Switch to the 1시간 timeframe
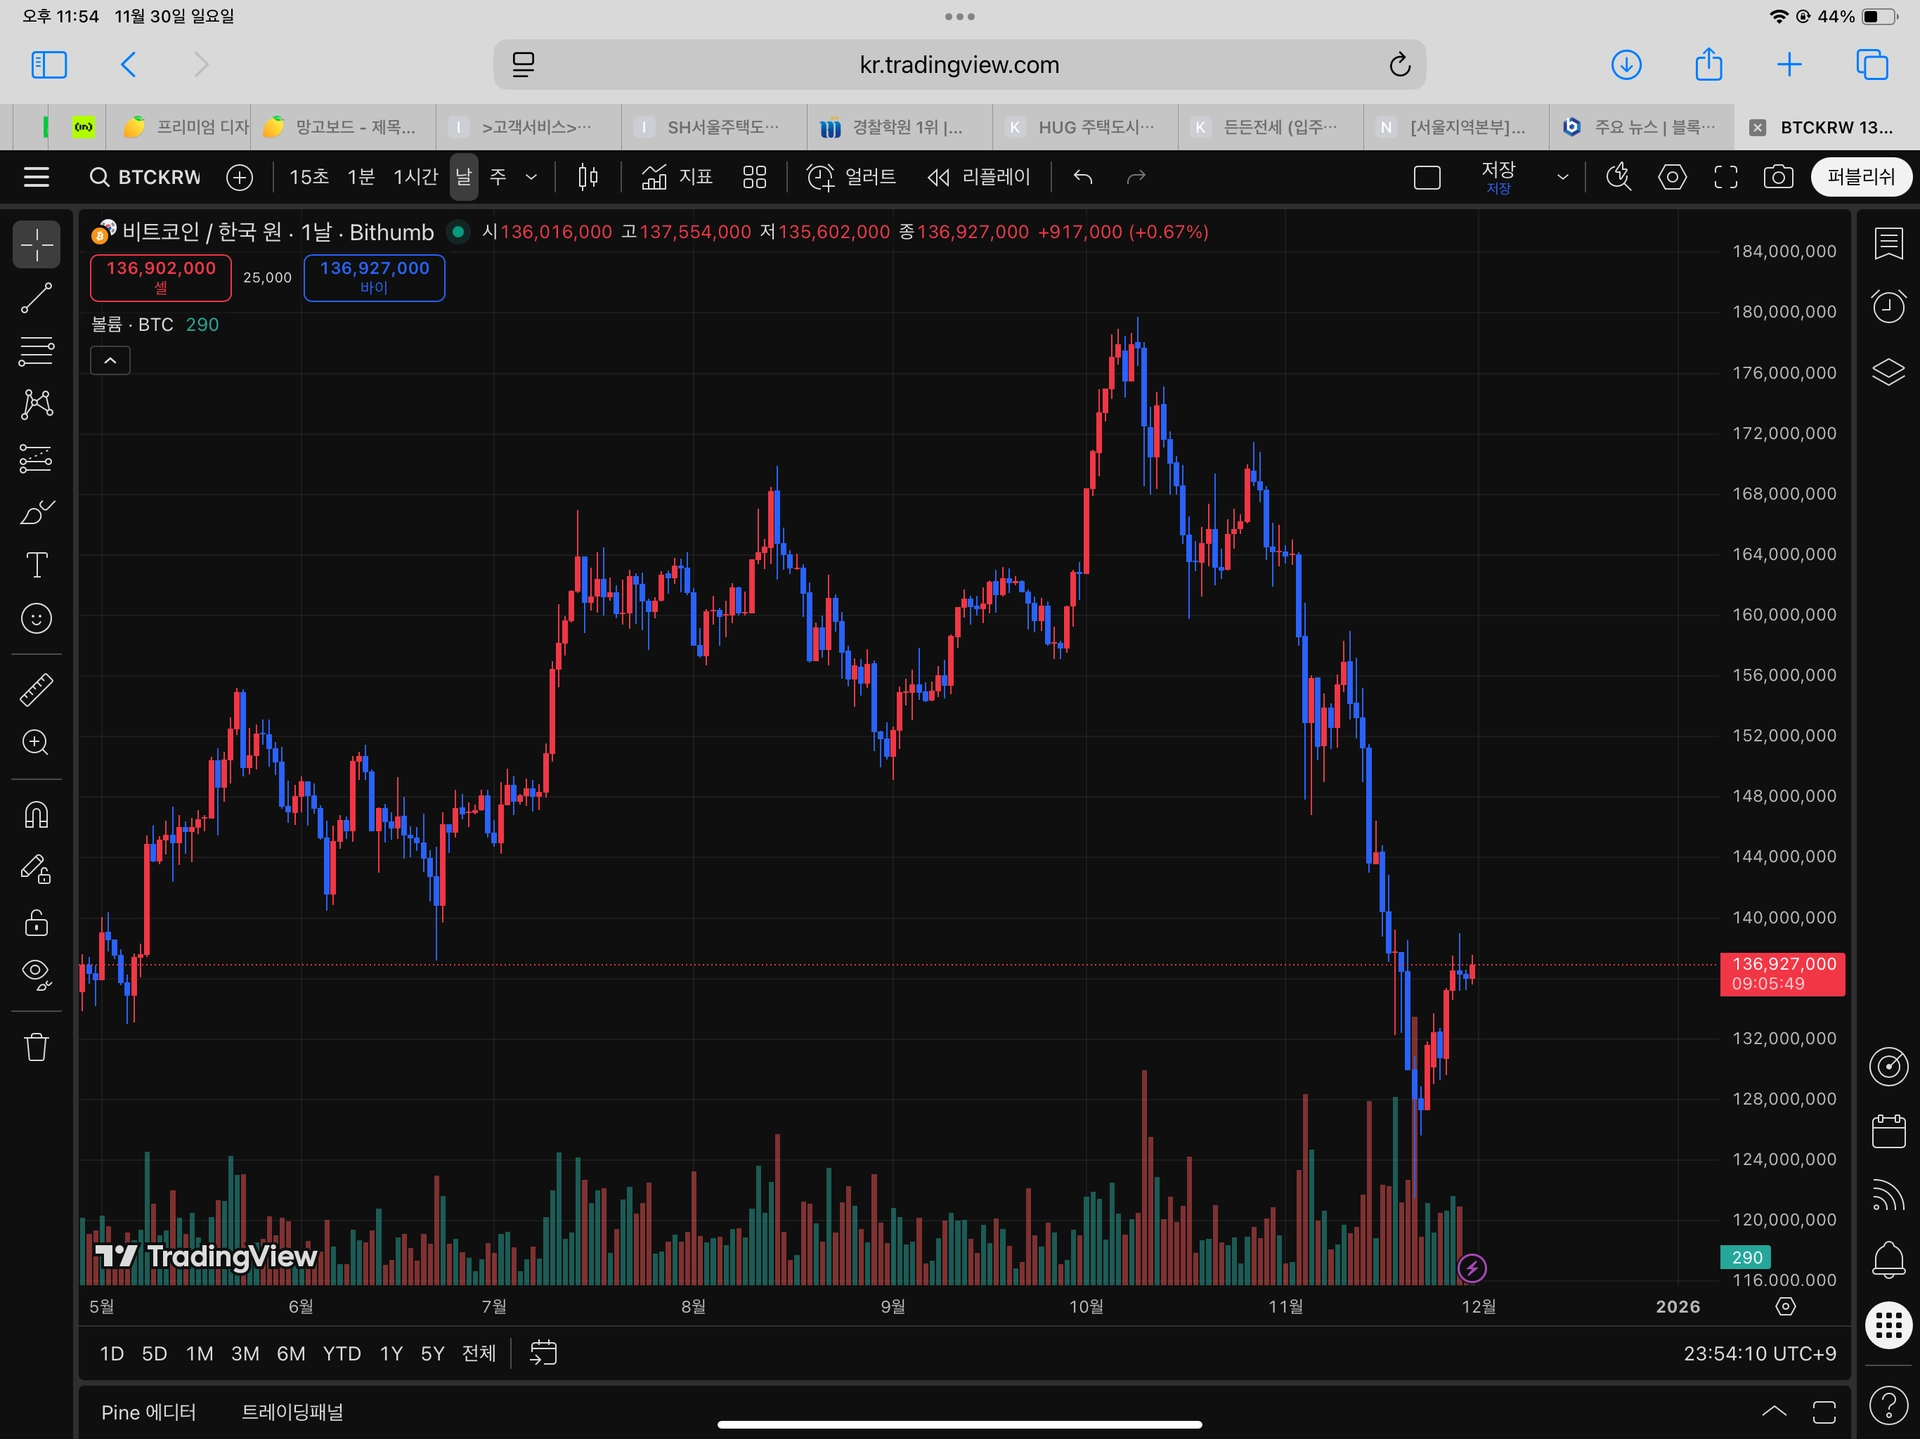Viewport: 1920px width, 1439px height. point(415,177)
